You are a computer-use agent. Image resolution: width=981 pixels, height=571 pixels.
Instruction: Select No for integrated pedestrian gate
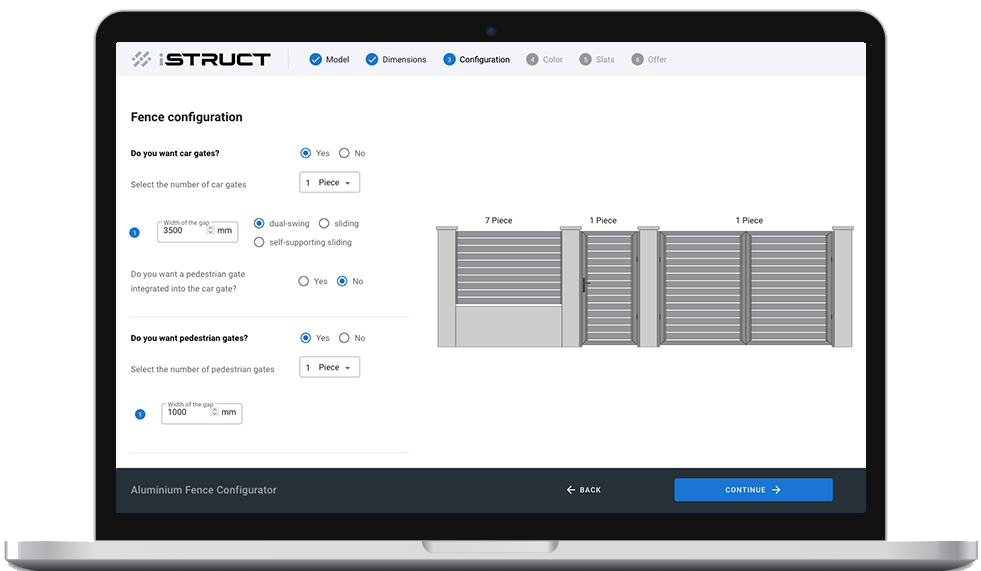click(342, 281)
